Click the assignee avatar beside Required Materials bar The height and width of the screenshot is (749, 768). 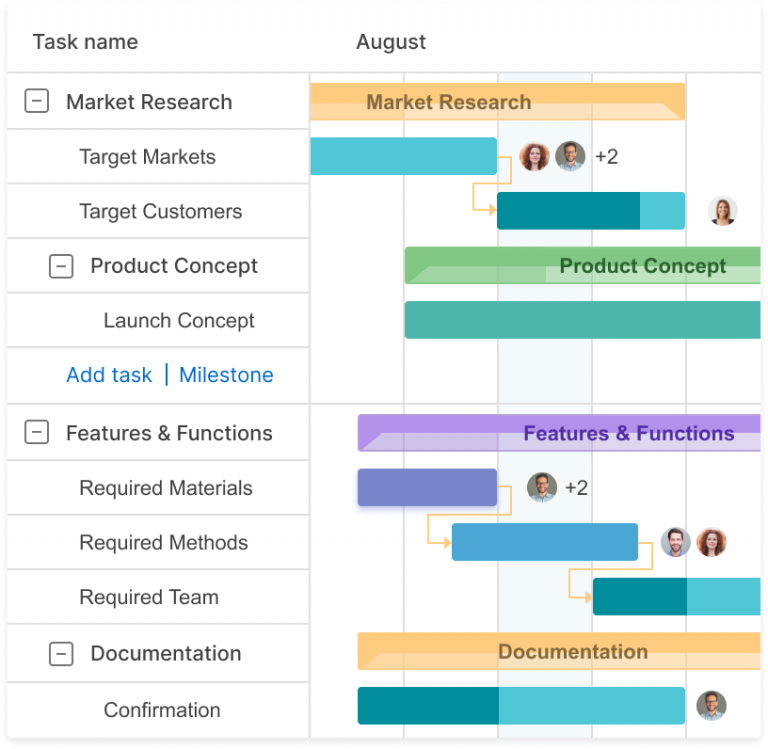(541, 488)
